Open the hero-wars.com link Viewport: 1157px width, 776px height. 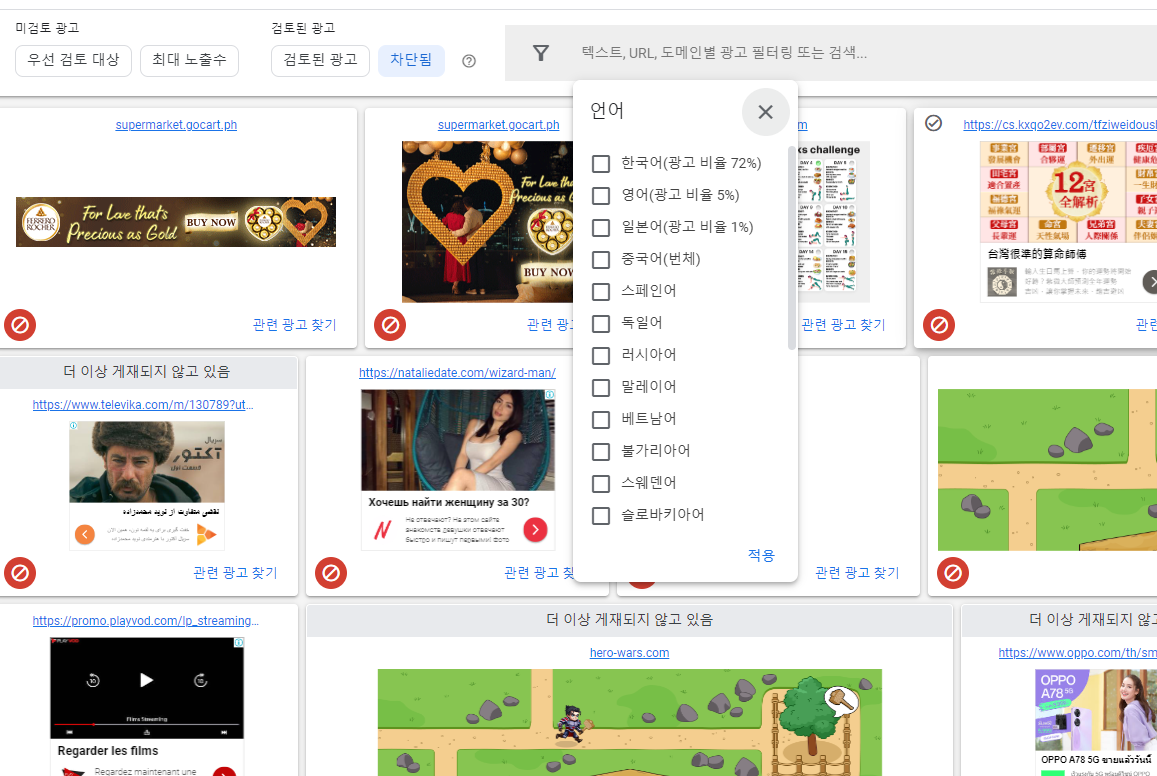pos(629,653)
